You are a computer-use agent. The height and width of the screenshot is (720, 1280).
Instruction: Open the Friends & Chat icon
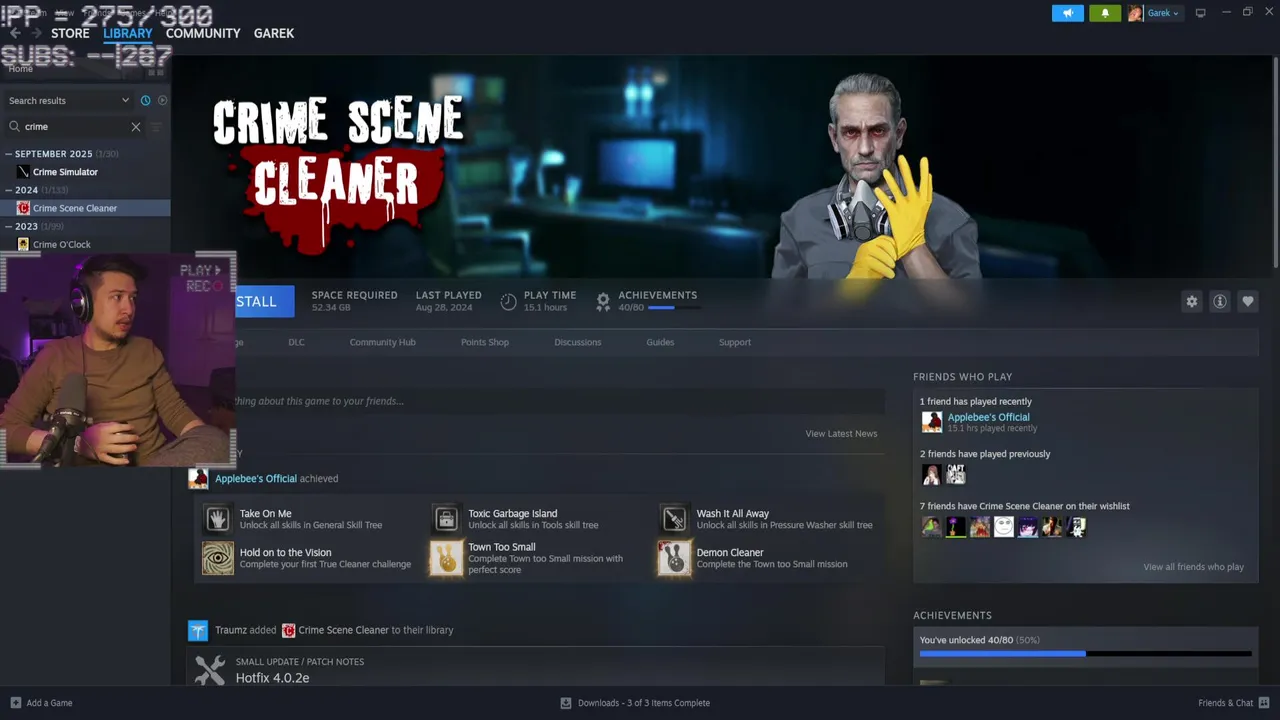pos(1263,703)
